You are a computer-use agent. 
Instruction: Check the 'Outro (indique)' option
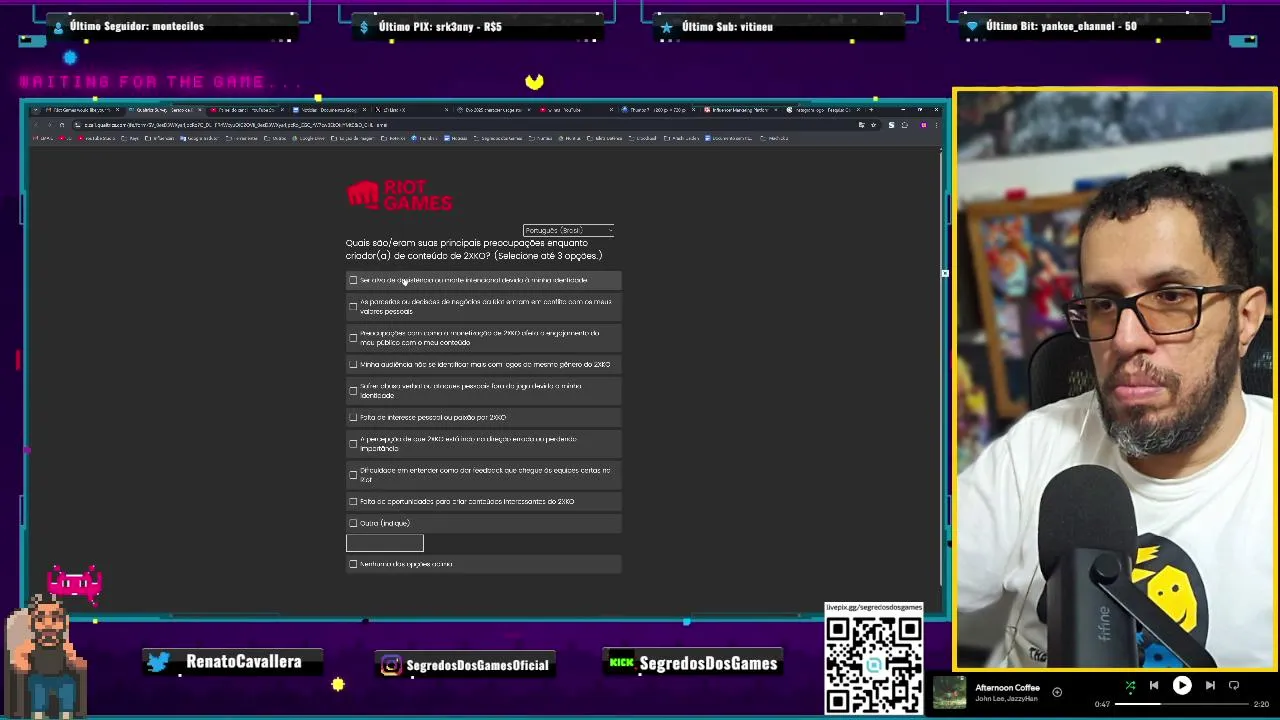pos(353,523)
